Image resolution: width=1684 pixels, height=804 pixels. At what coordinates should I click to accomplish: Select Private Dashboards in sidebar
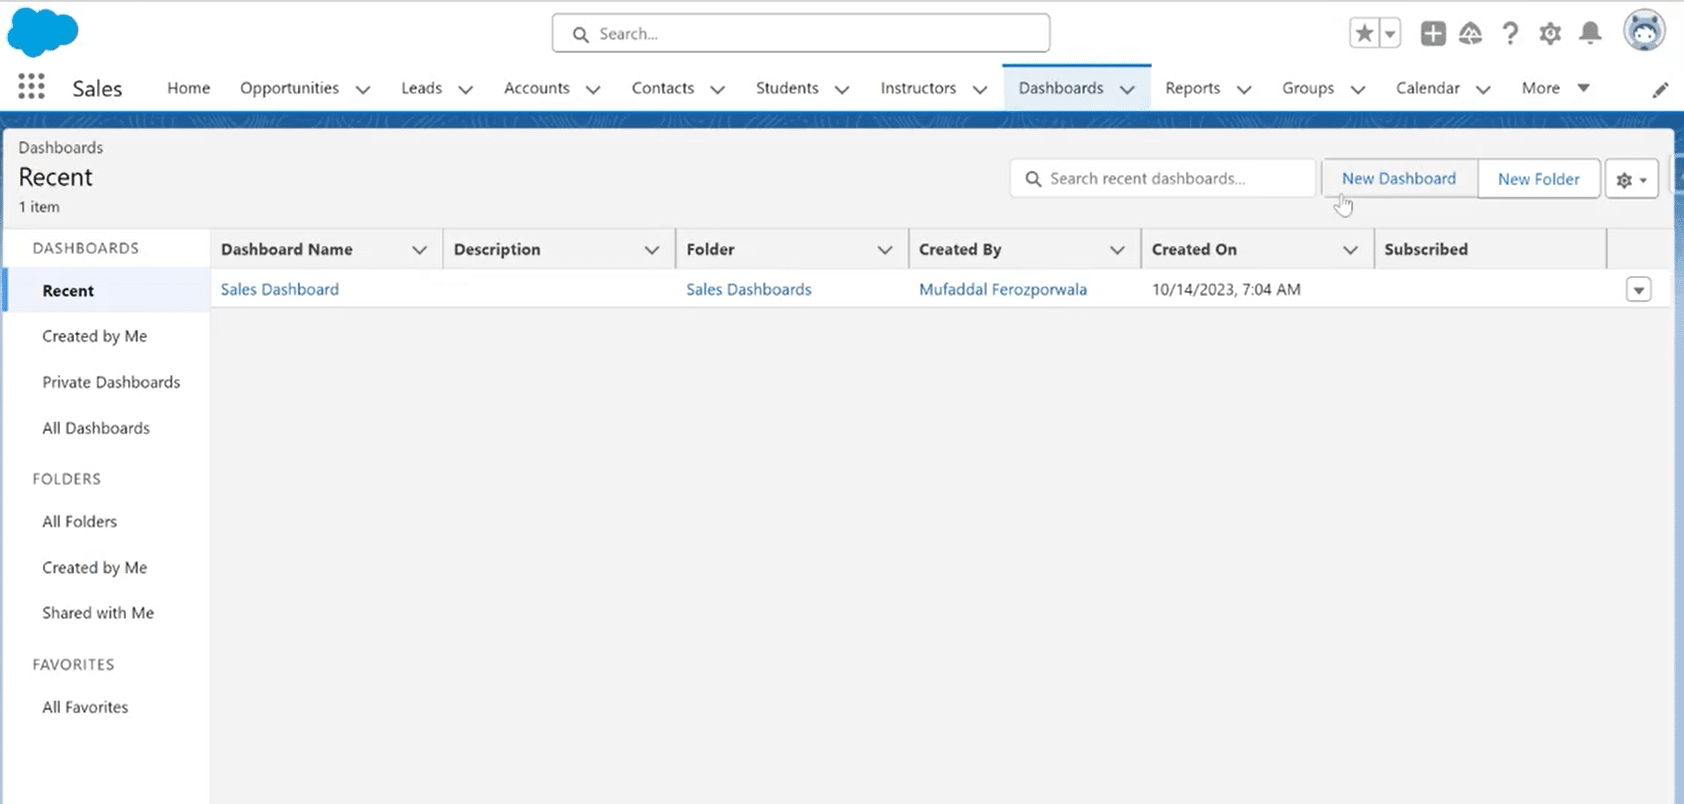tap(111, 382)
